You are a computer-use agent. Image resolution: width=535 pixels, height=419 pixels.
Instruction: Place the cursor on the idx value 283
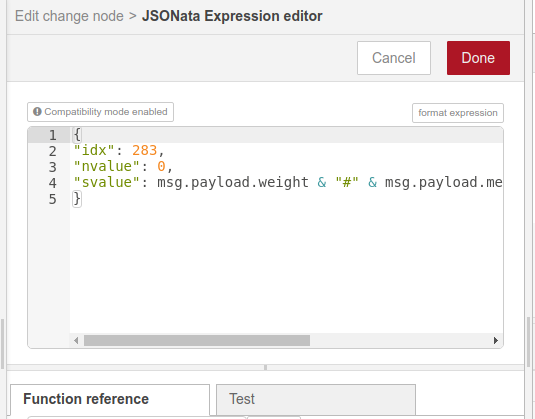[x=145, y=150]
